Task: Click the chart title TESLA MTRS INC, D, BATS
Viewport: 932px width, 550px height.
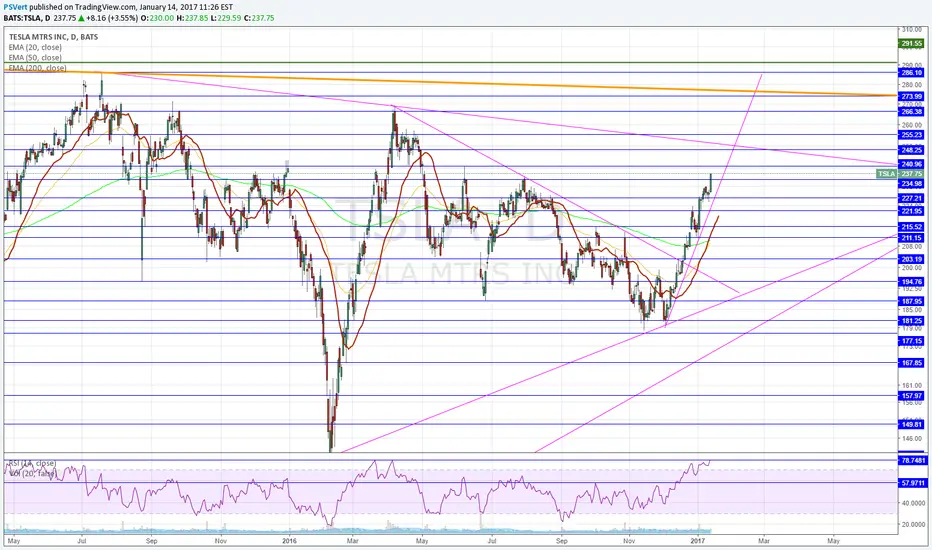Action: click(53, 37)
